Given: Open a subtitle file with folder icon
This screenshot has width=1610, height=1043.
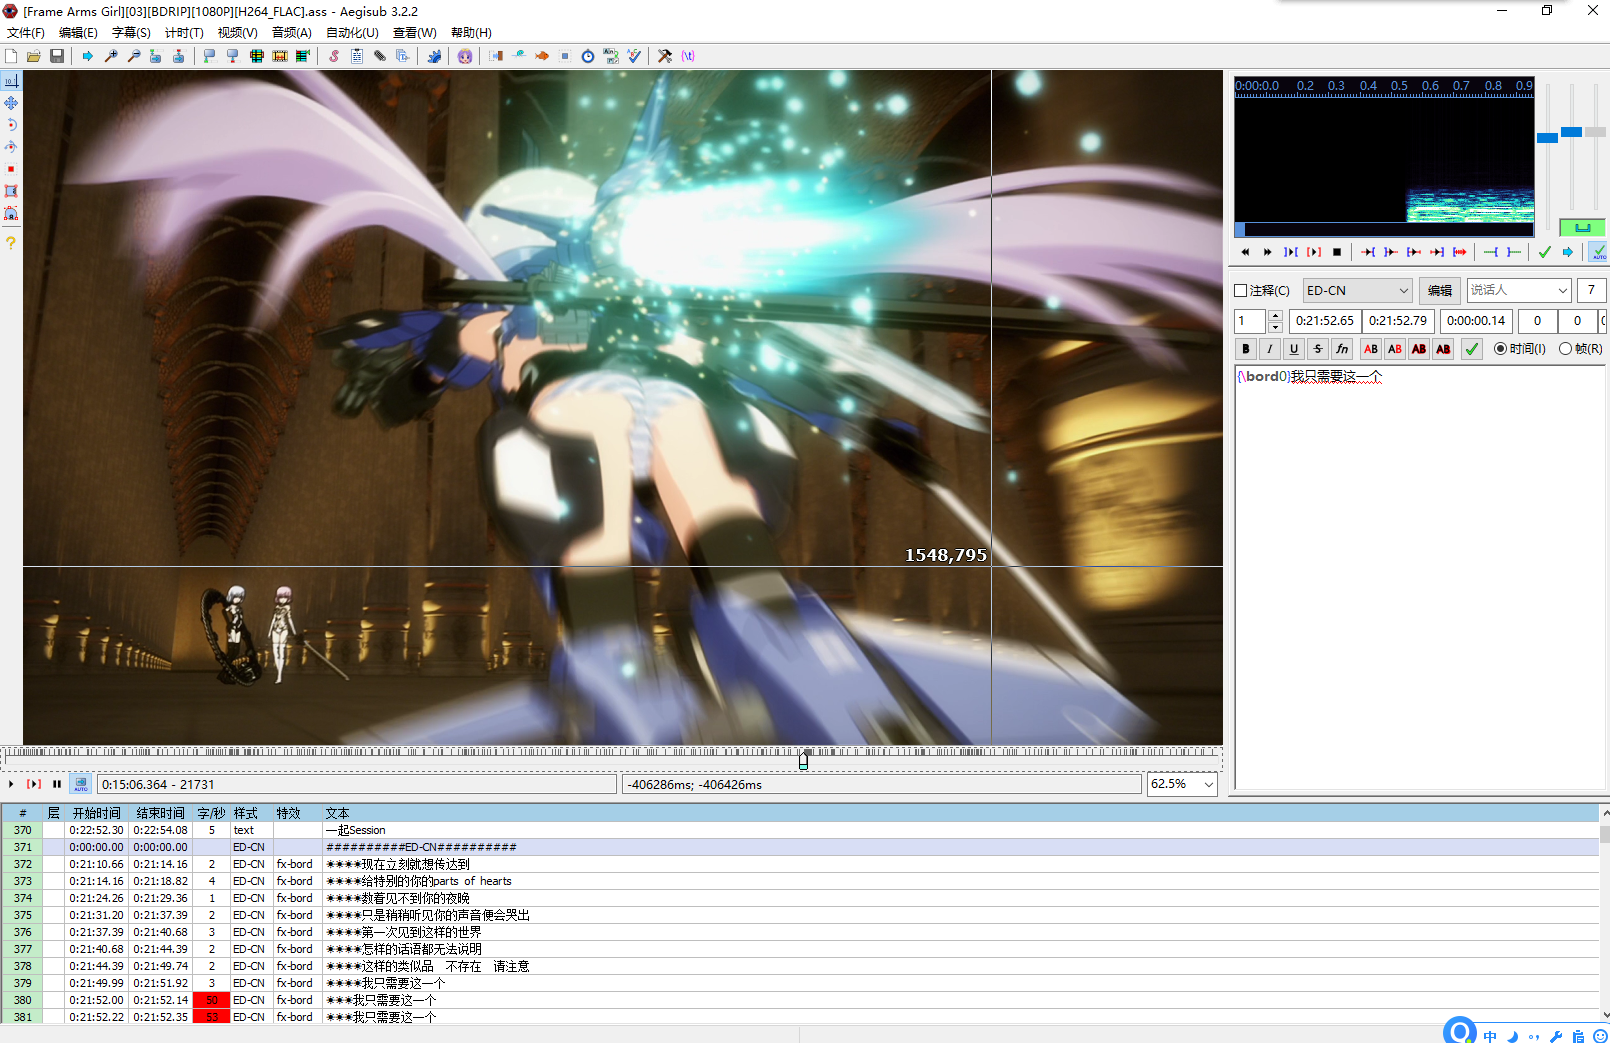Looking at the screenshot, I should pos(34,56).
